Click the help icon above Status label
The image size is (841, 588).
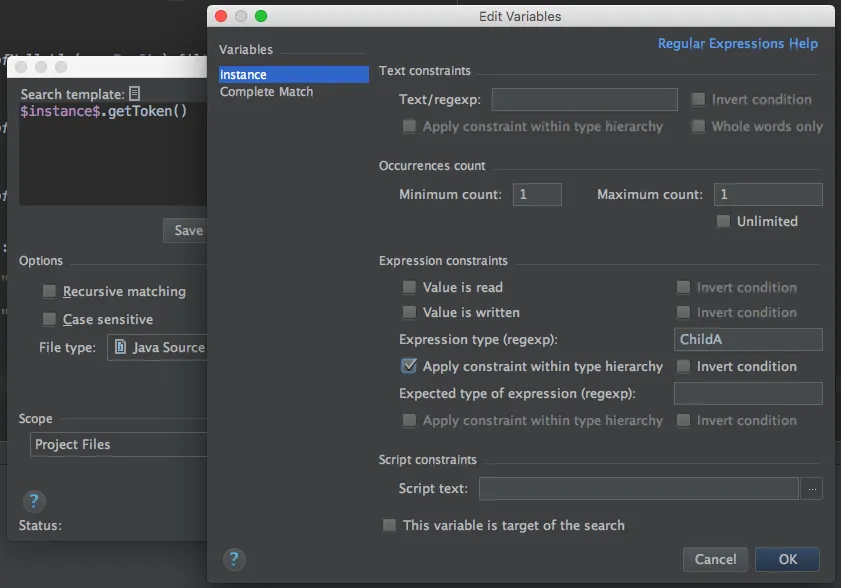pyautogui.click(x=33, y=501)
